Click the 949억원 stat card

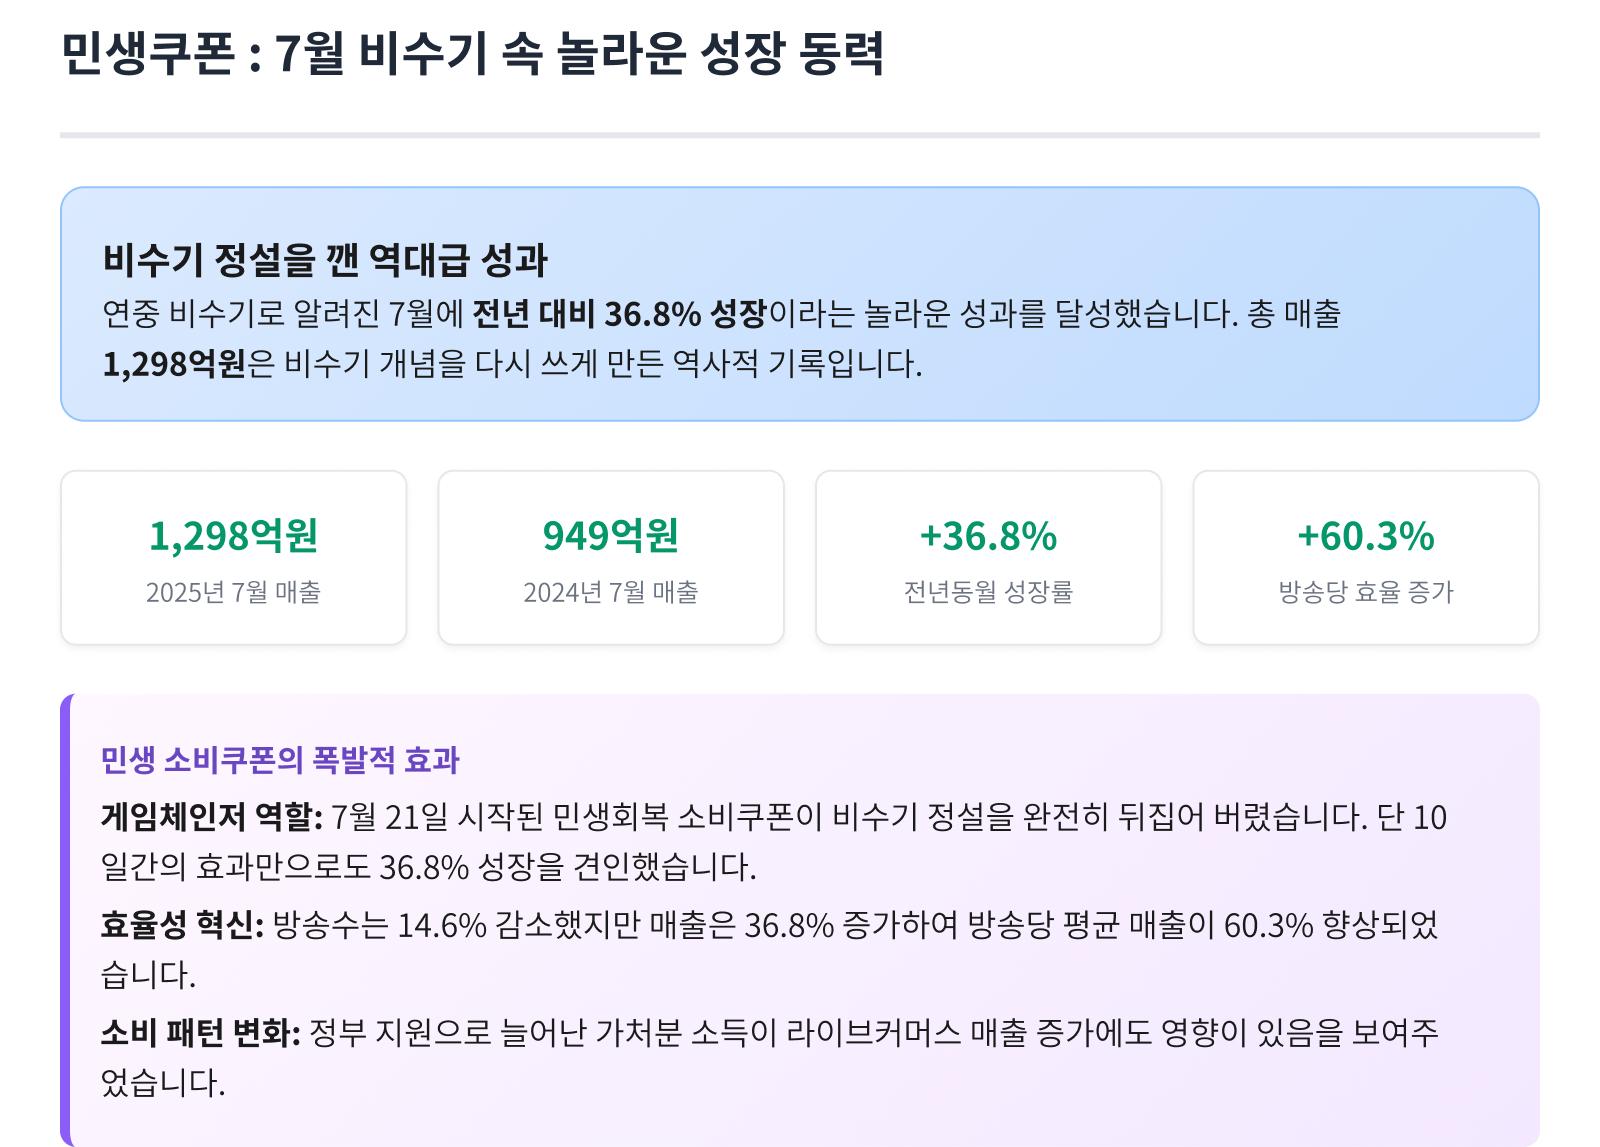(x=611, y=558)
